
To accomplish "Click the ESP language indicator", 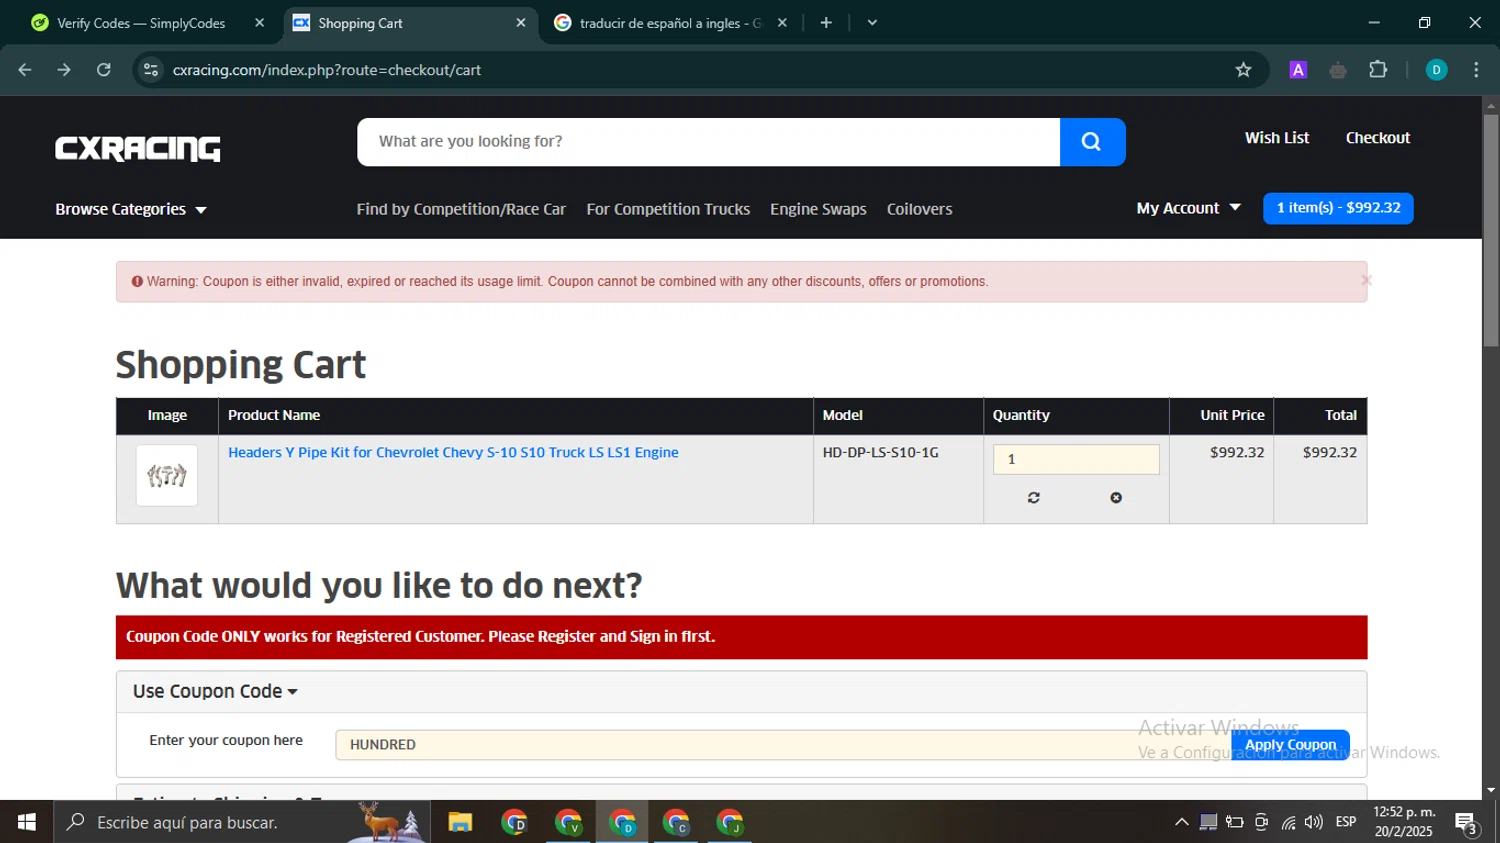I will tap(1346, 822).
